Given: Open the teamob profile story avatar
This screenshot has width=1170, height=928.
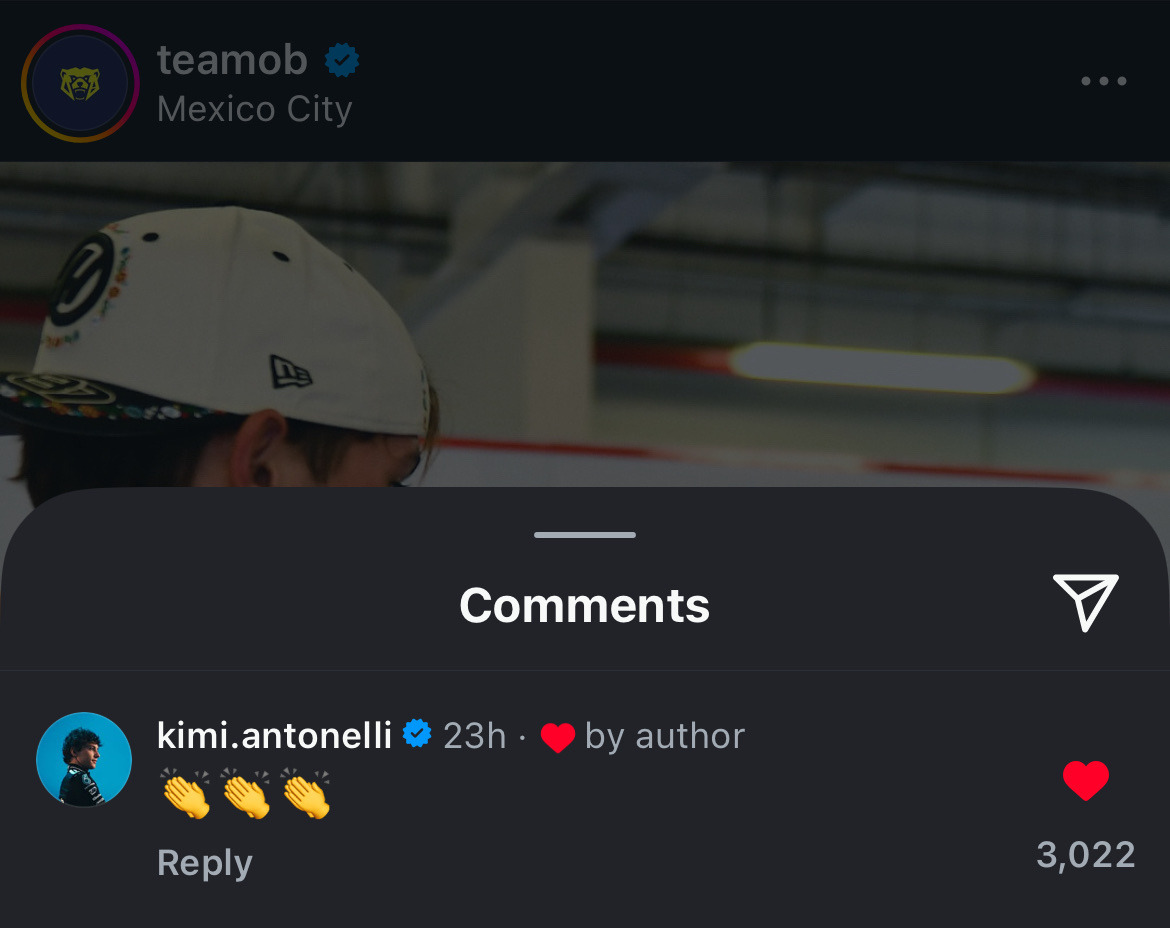Looking at the screenshot, I should (80, 83).
